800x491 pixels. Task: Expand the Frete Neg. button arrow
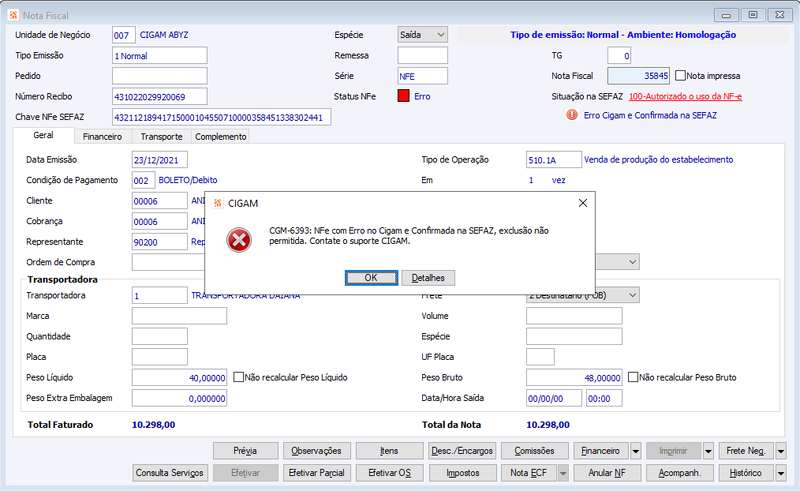click(781, 451)
